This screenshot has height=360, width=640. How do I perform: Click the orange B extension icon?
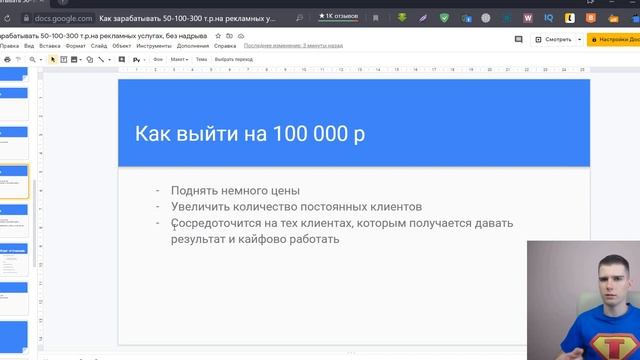tap(591, 18)
